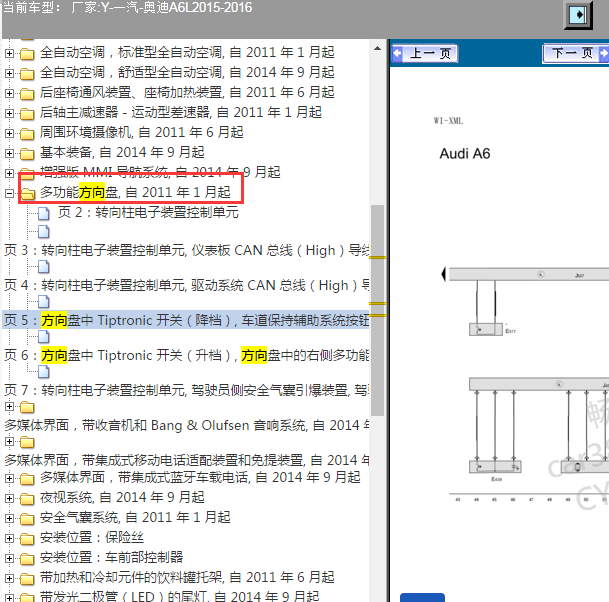Expand the 多媒体界面 蓝牙车载电话 node
609x602 pixels.
click(x=9, y=478)
